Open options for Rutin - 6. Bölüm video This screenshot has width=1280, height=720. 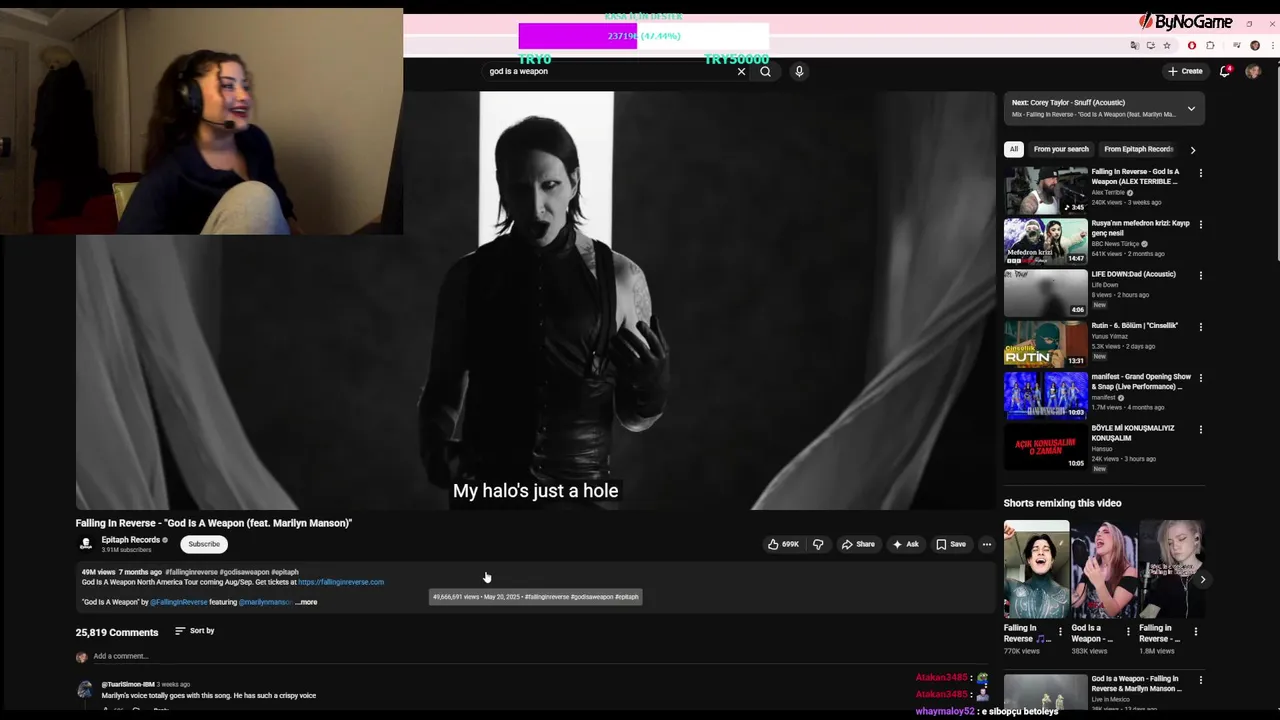point(1201,327)
